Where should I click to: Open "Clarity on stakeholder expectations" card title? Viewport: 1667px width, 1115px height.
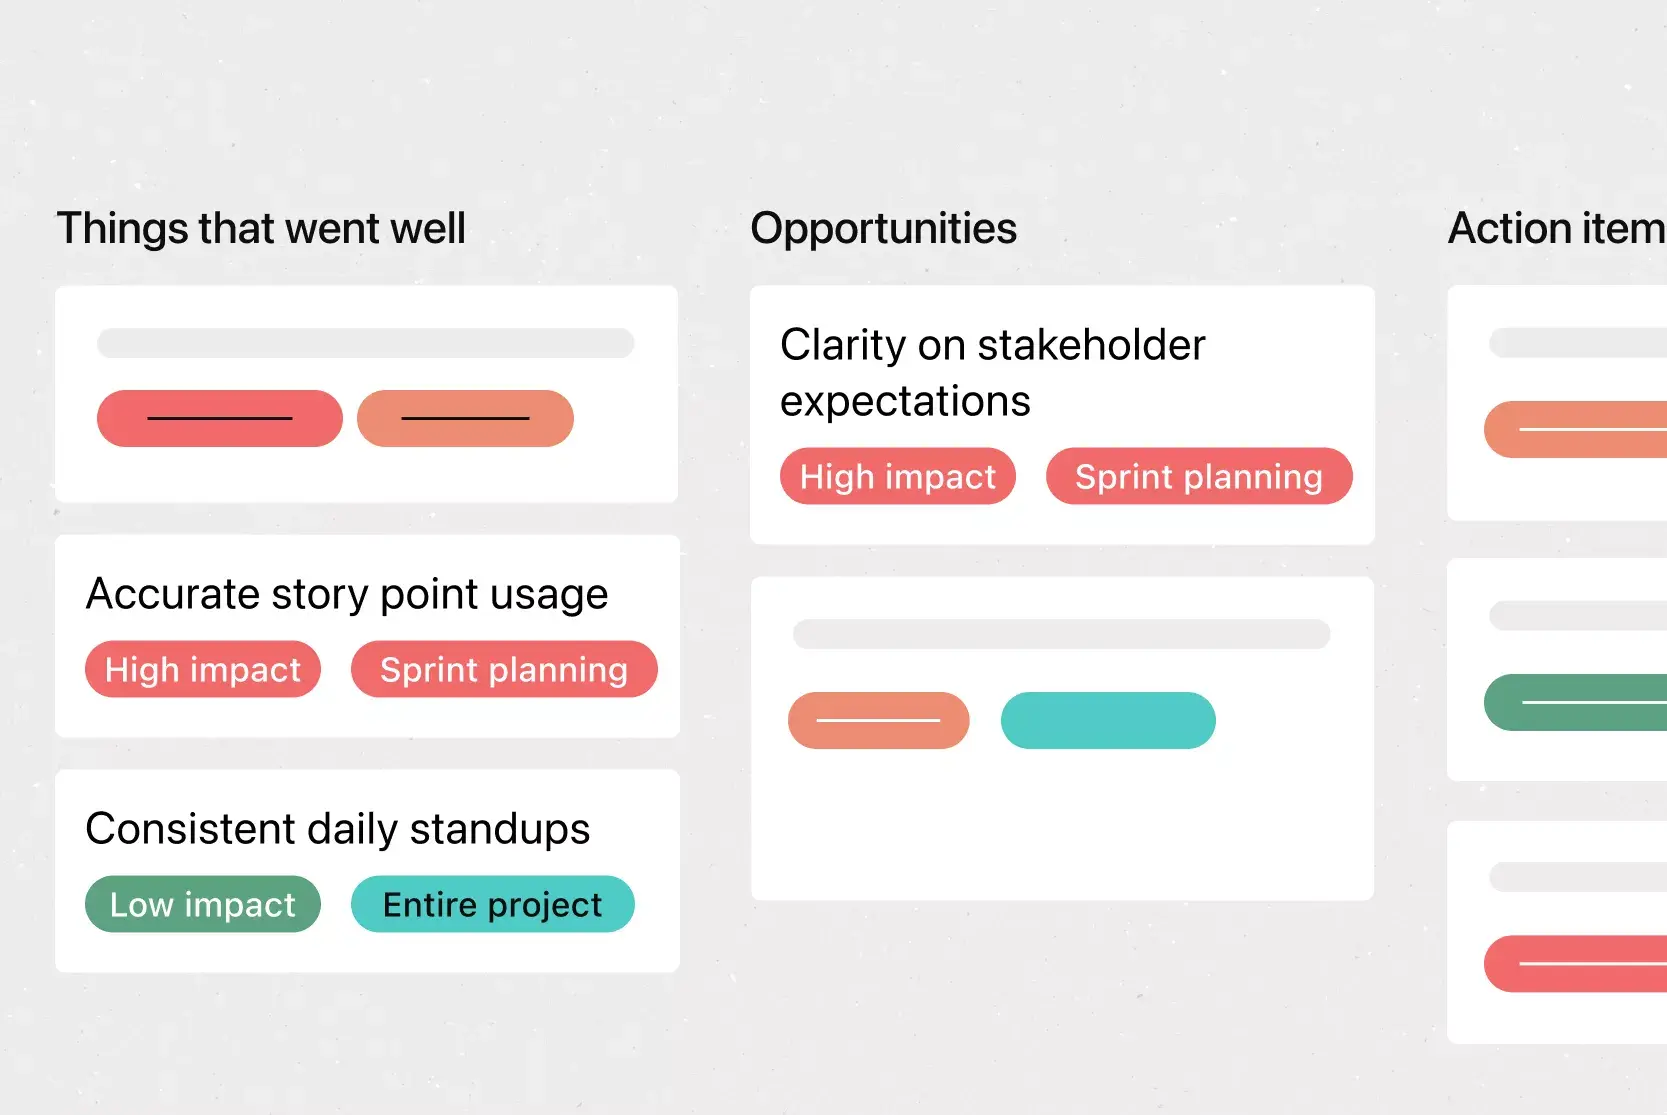pos(992,372)
